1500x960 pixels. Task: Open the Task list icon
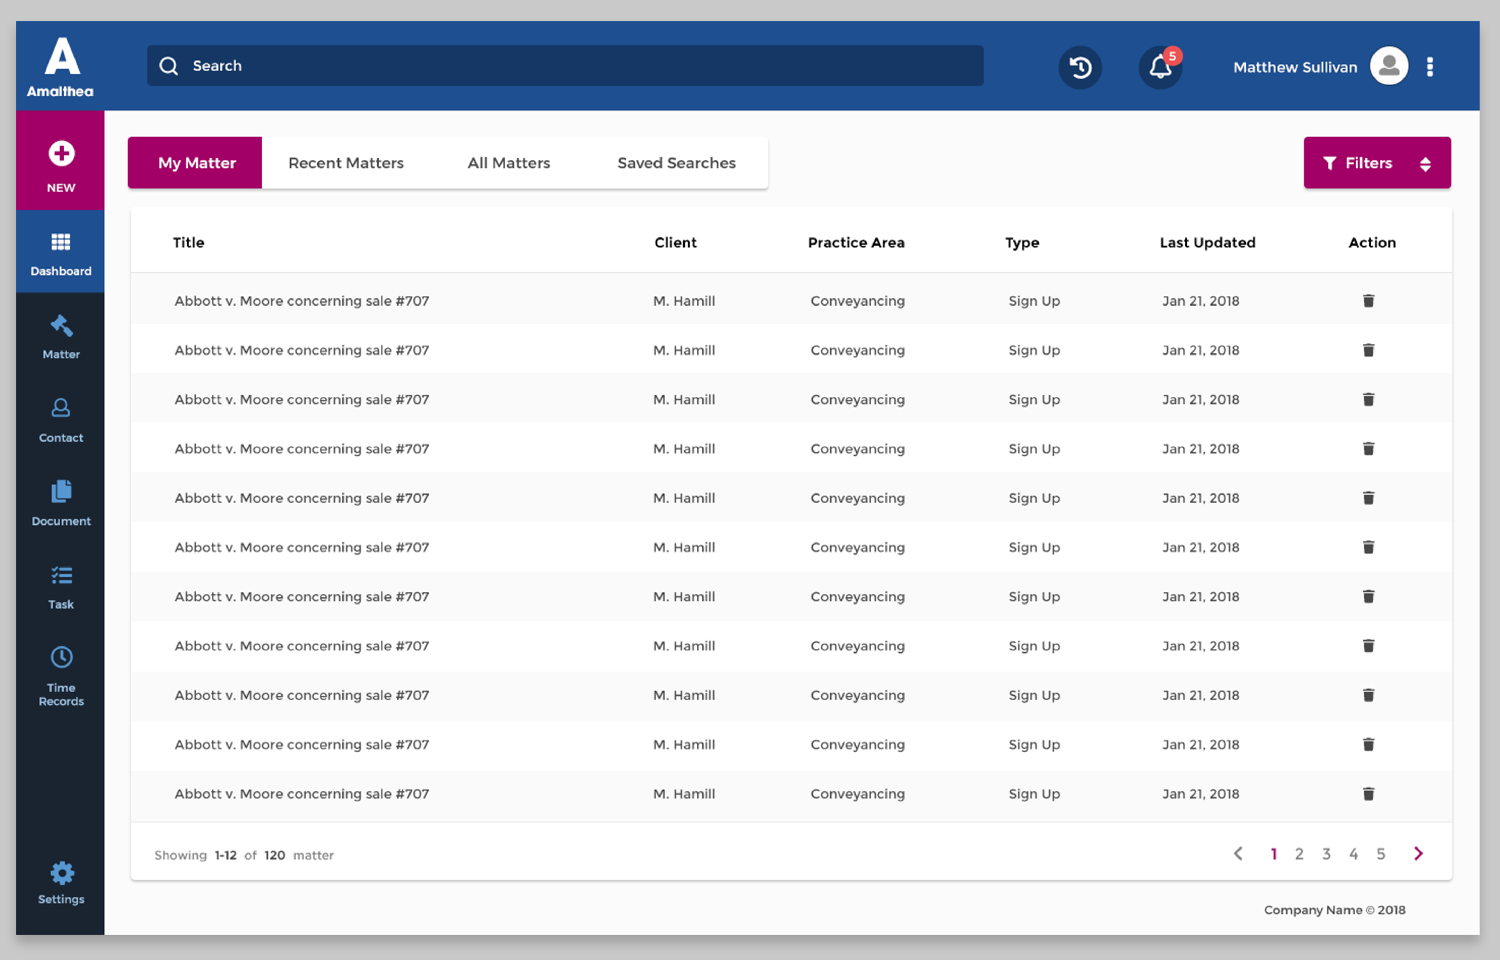coord(61,576)
